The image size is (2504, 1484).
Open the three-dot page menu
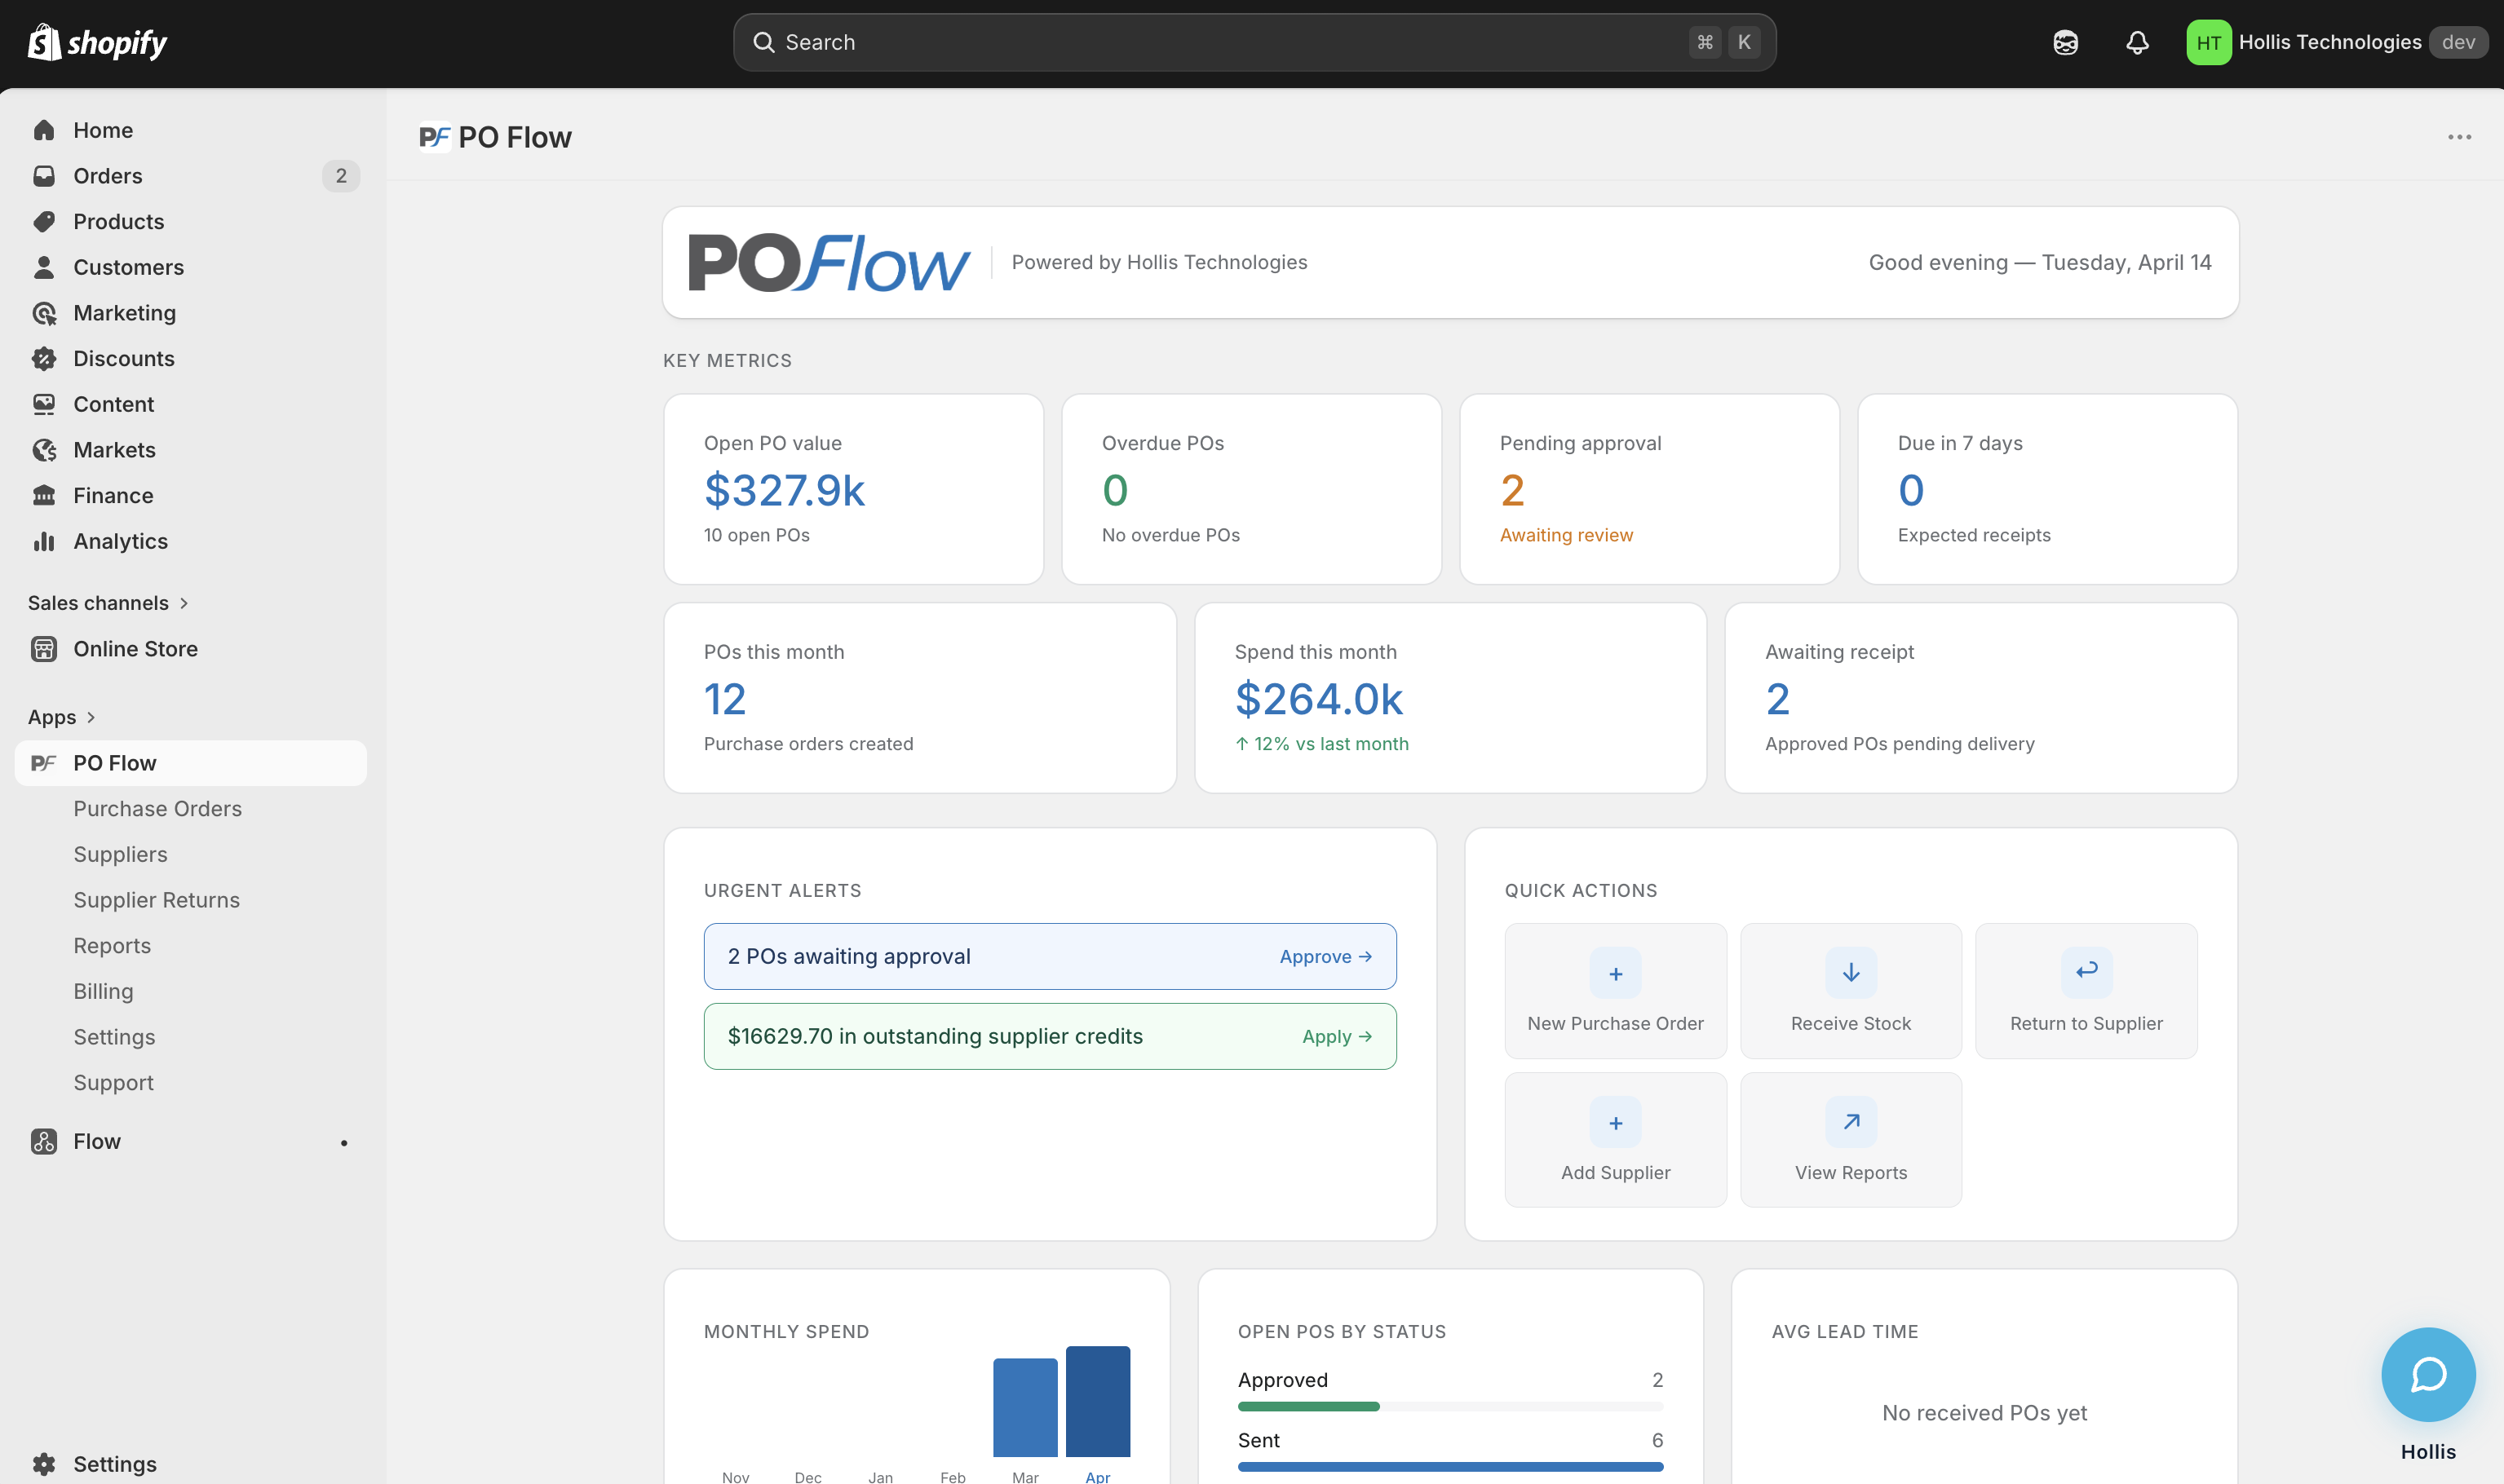tap(2459, 137)
